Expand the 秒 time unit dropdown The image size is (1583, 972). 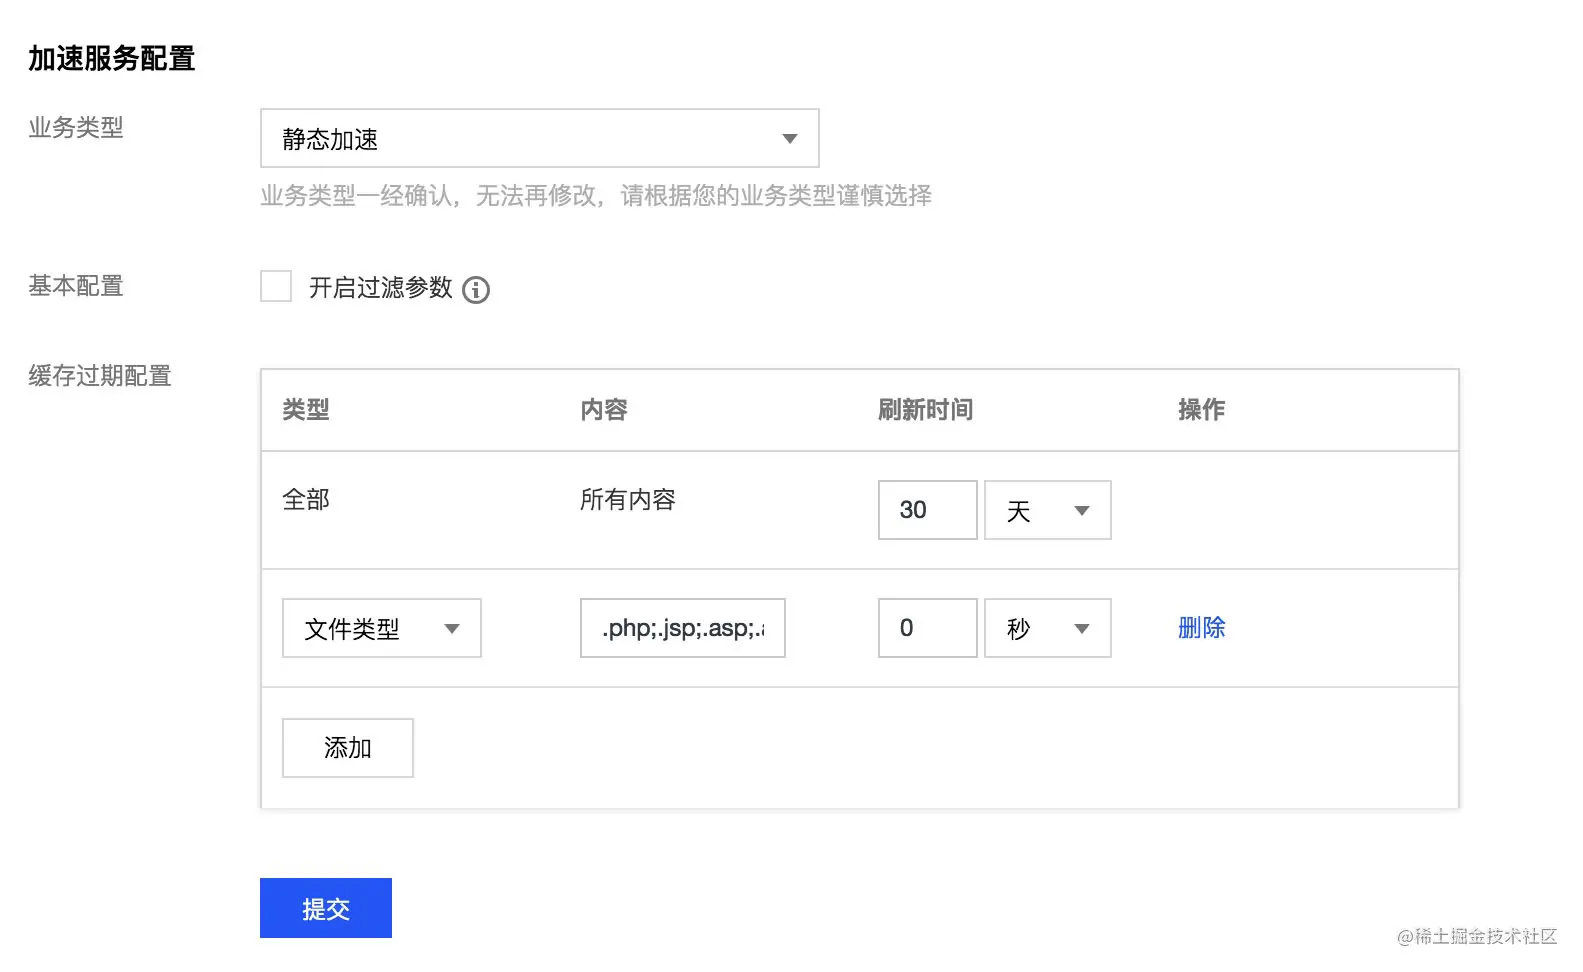[x=1047, y=628]
